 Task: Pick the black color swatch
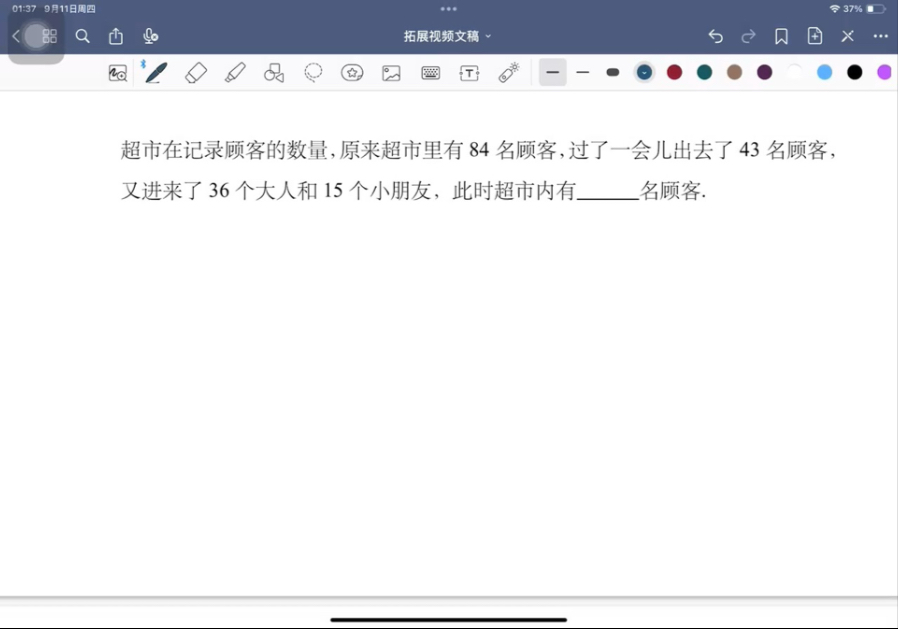[854, 72]
